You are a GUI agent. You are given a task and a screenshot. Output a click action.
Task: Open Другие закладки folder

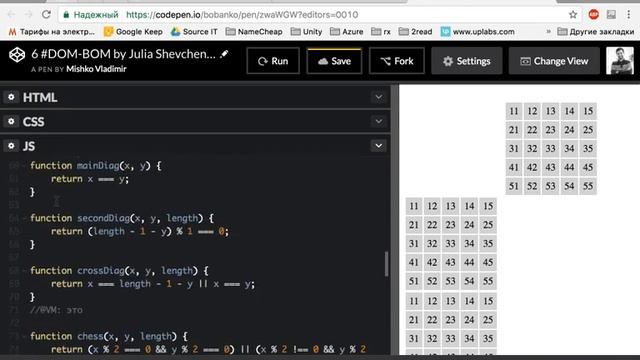click(x=596, y=31)
